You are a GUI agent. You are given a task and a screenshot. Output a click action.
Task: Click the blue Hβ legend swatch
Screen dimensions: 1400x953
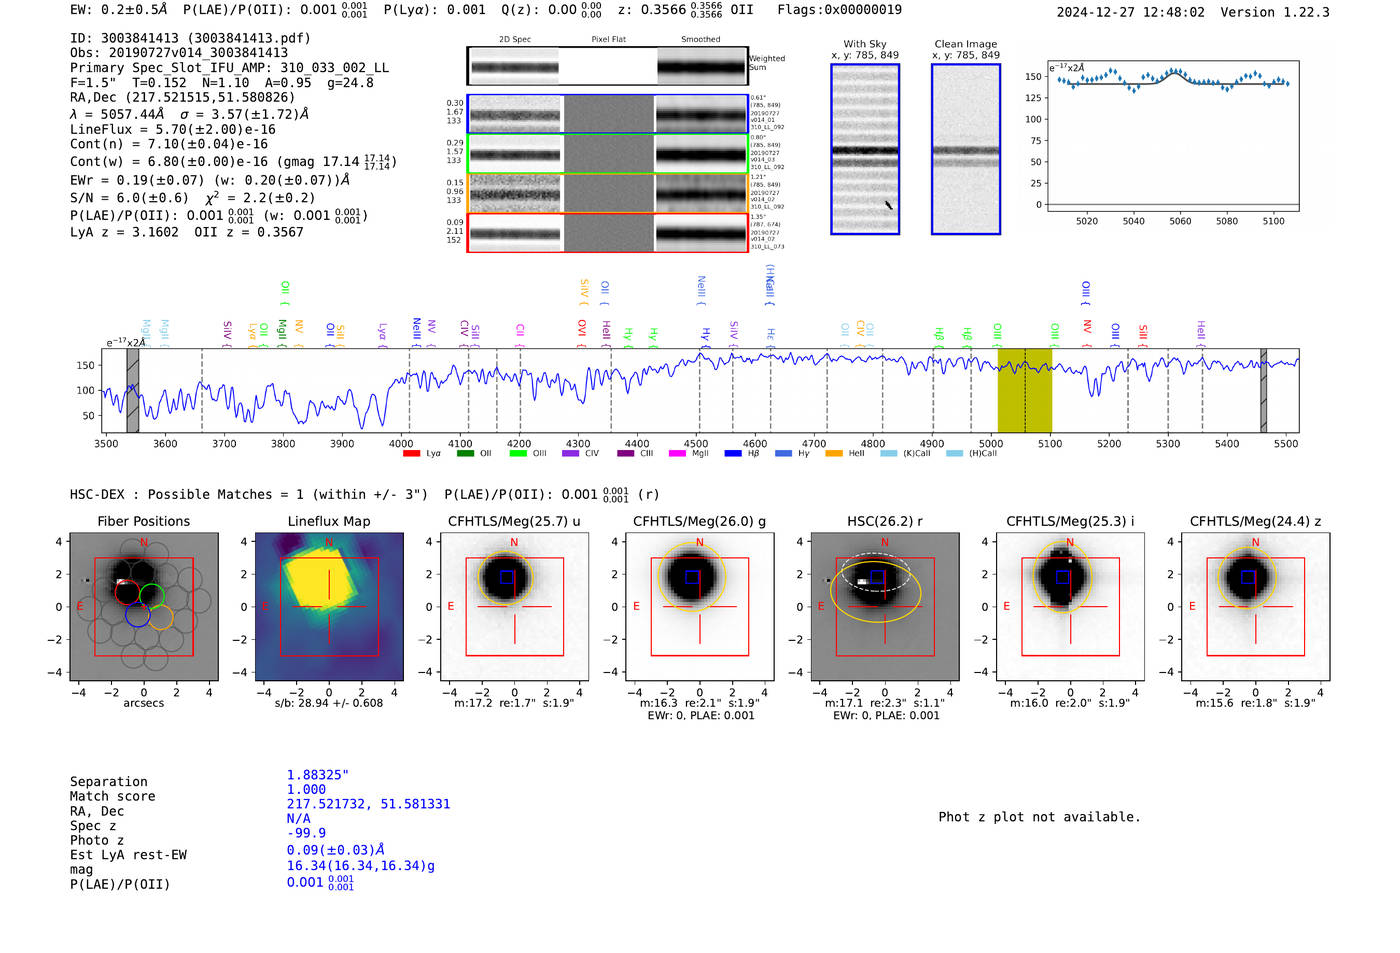[x=733, y=454]
